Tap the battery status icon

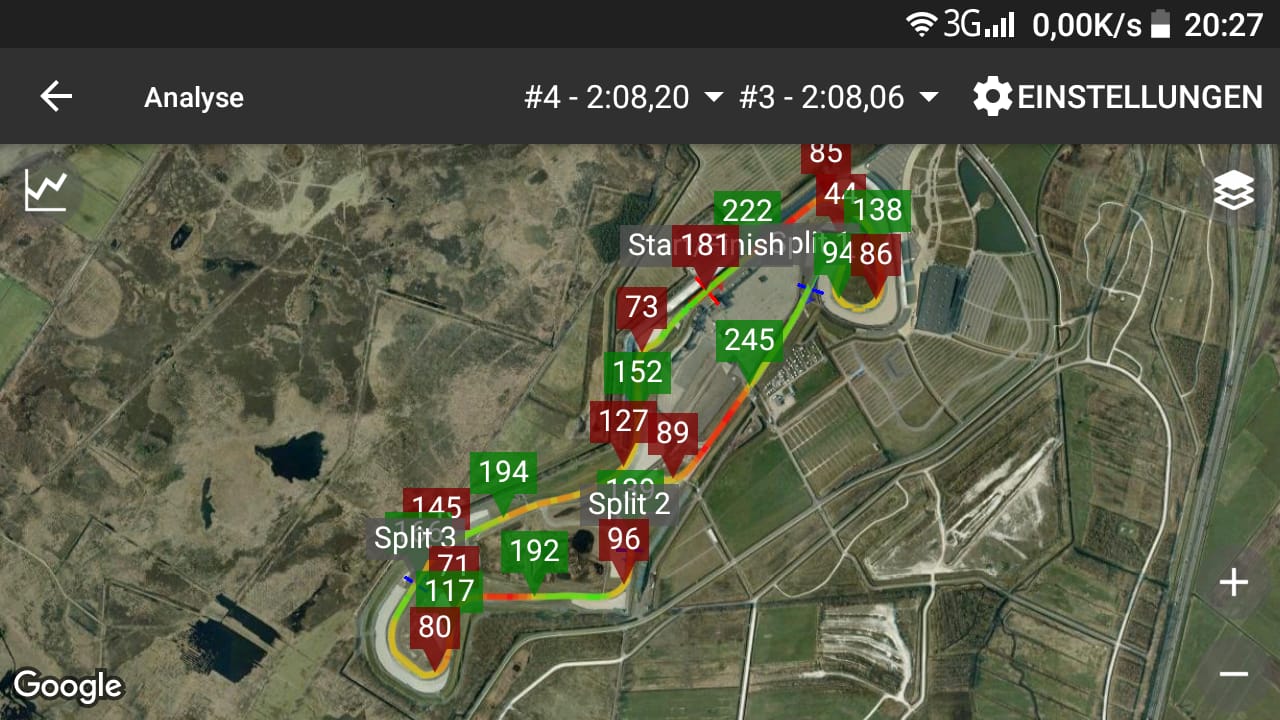click(1160, 24)
